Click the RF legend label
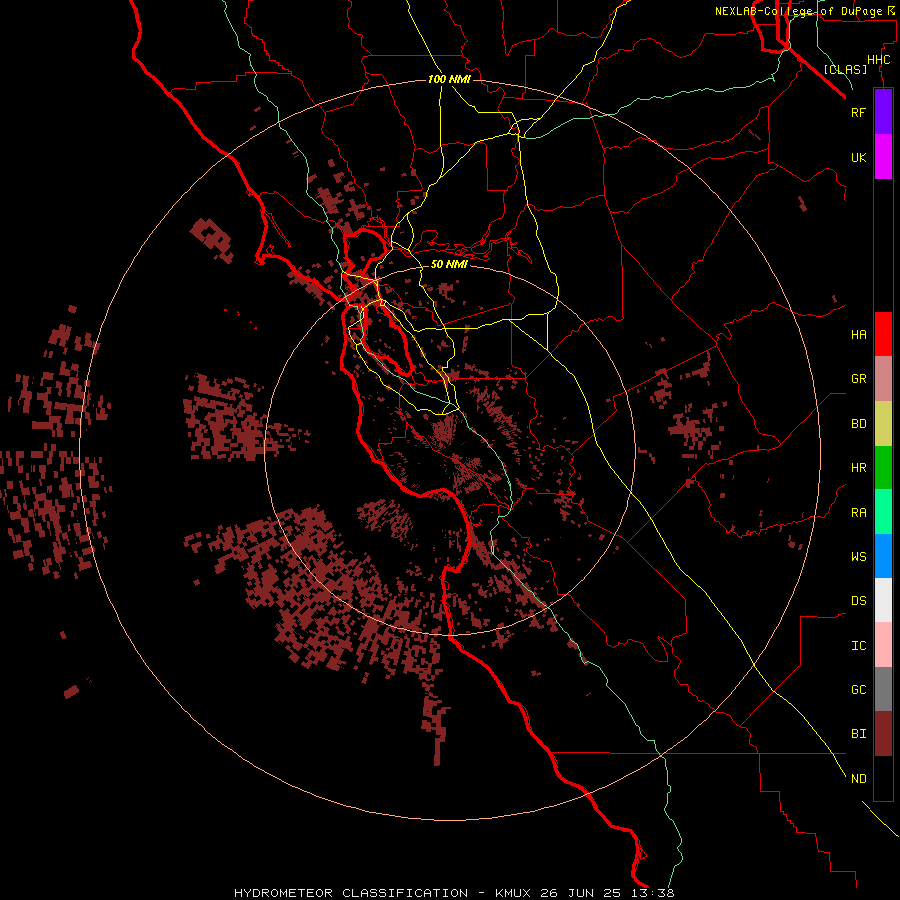Viewport: 900px width, 900px height. coord(858,112)
